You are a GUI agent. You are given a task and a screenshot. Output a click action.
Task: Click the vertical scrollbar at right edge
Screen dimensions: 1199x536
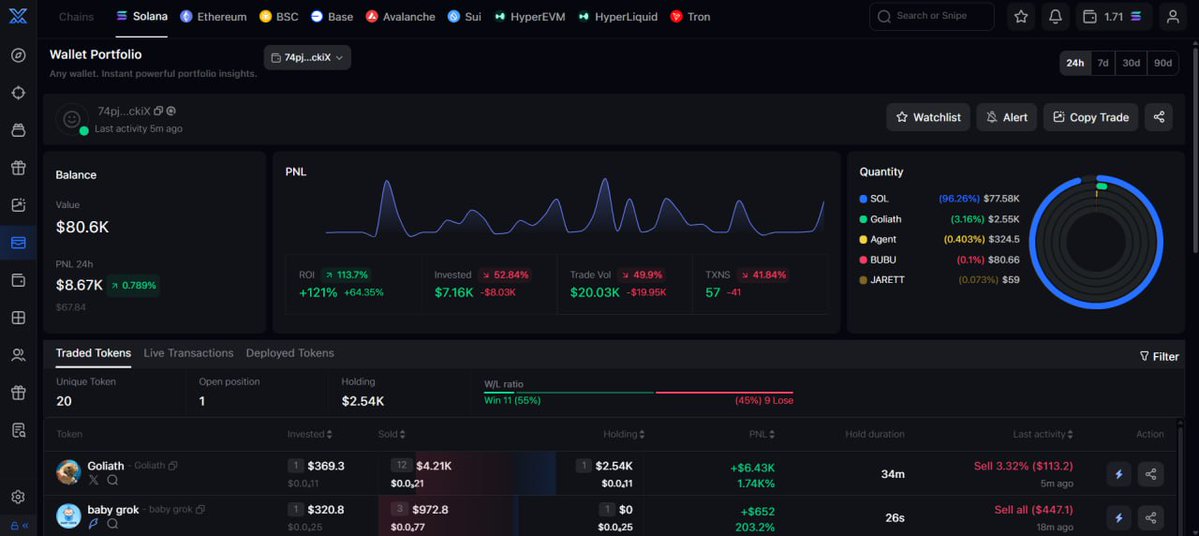[1194, 153]
